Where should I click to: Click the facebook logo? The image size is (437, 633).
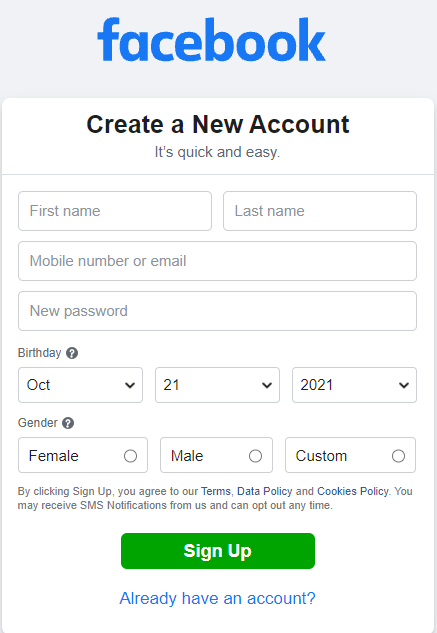212,40
